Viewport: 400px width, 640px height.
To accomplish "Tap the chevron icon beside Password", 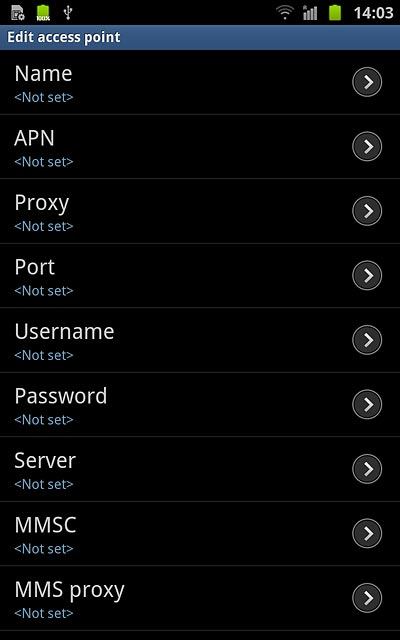I will [367, 404].
